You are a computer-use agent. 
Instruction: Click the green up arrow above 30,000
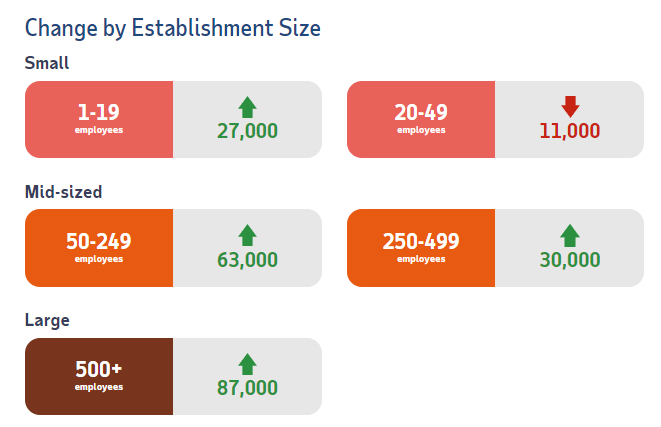click(x=570, y=235)
